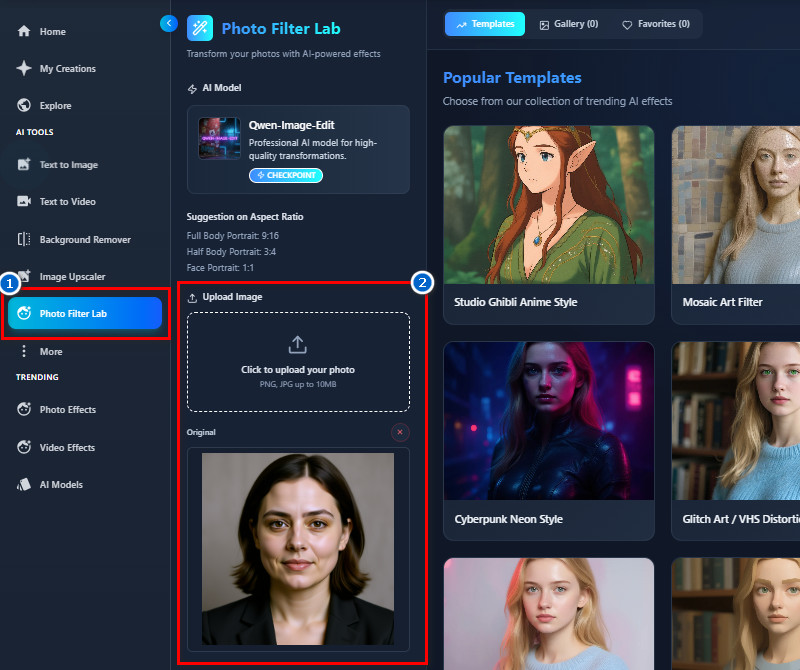Click the Explore globe icon
Viewport: 800px width, 670px height.
[x=24, y=106]
